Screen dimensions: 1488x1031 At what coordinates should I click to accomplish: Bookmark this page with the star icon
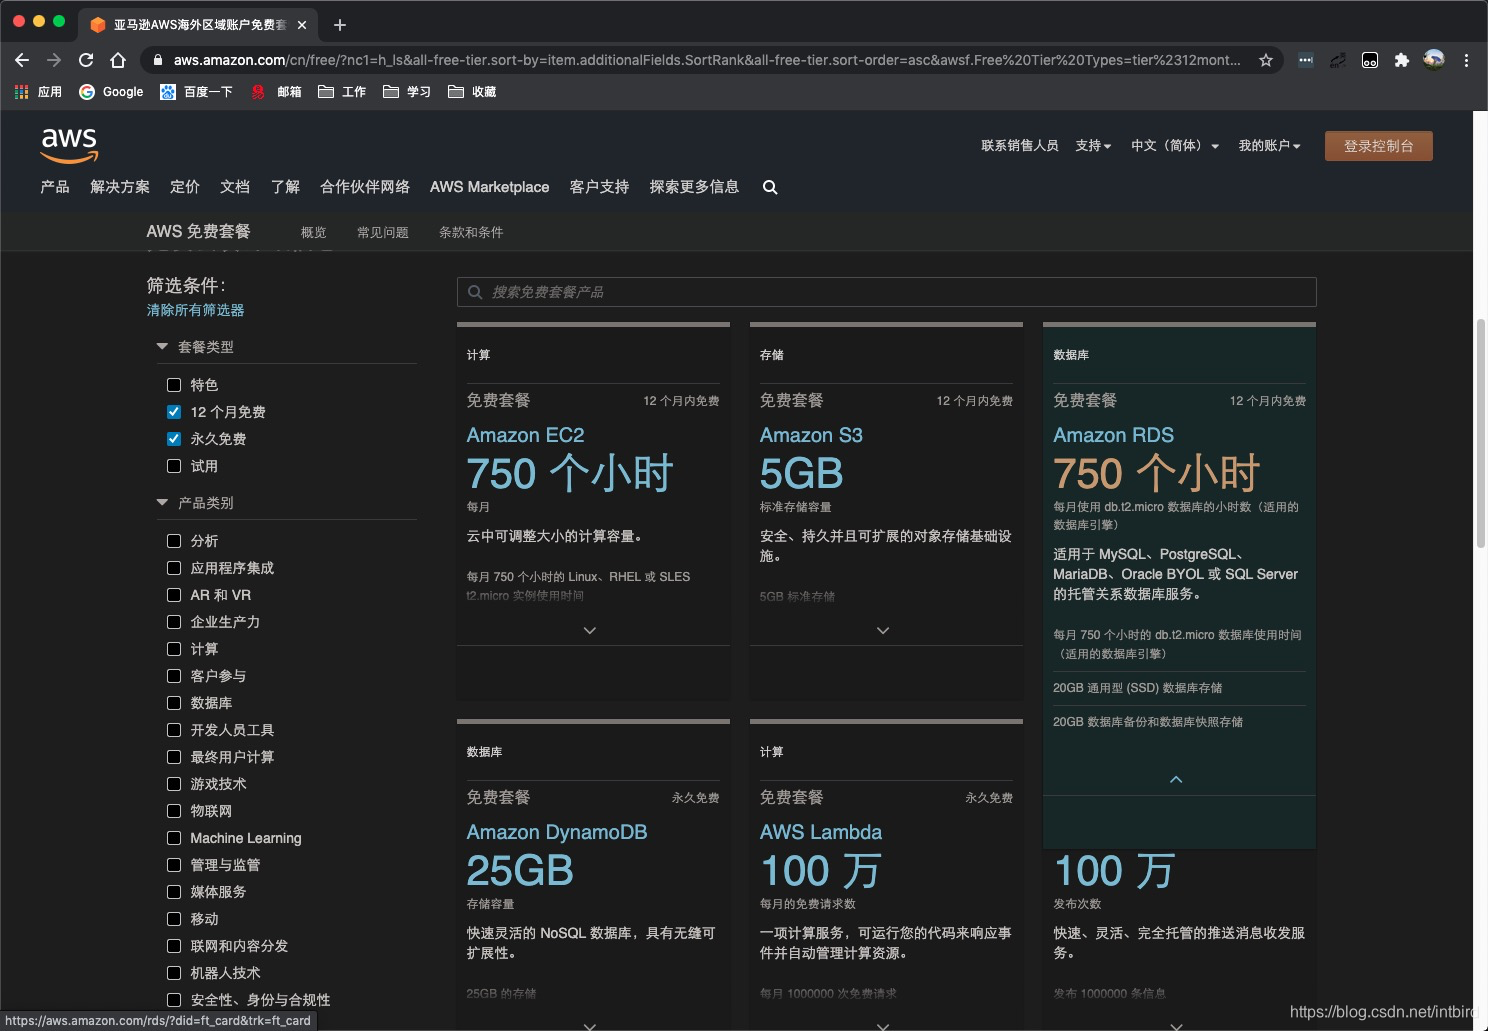pyautogui.click(x=1266, y=60)
